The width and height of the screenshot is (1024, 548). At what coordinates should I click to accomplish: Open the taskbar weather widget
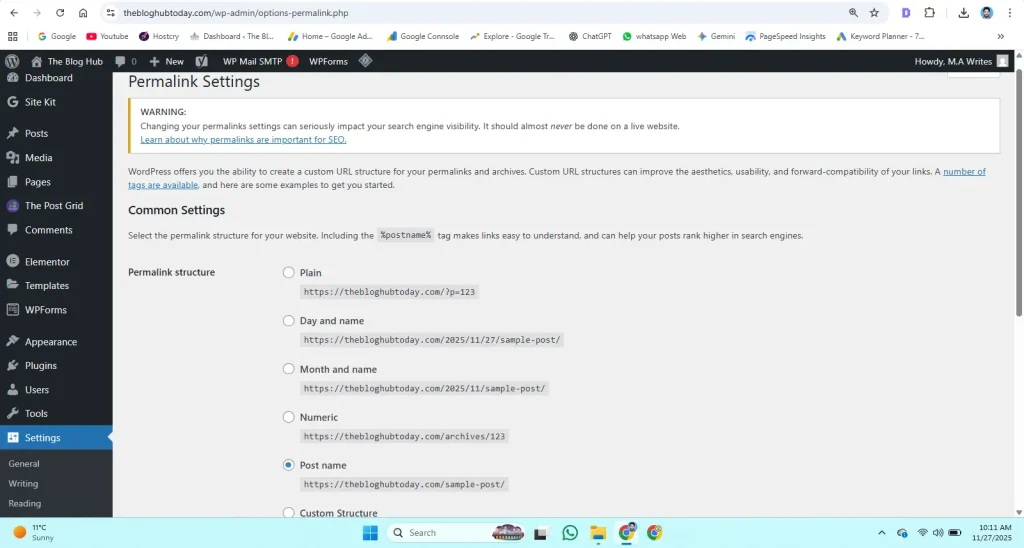pos(34,533)
